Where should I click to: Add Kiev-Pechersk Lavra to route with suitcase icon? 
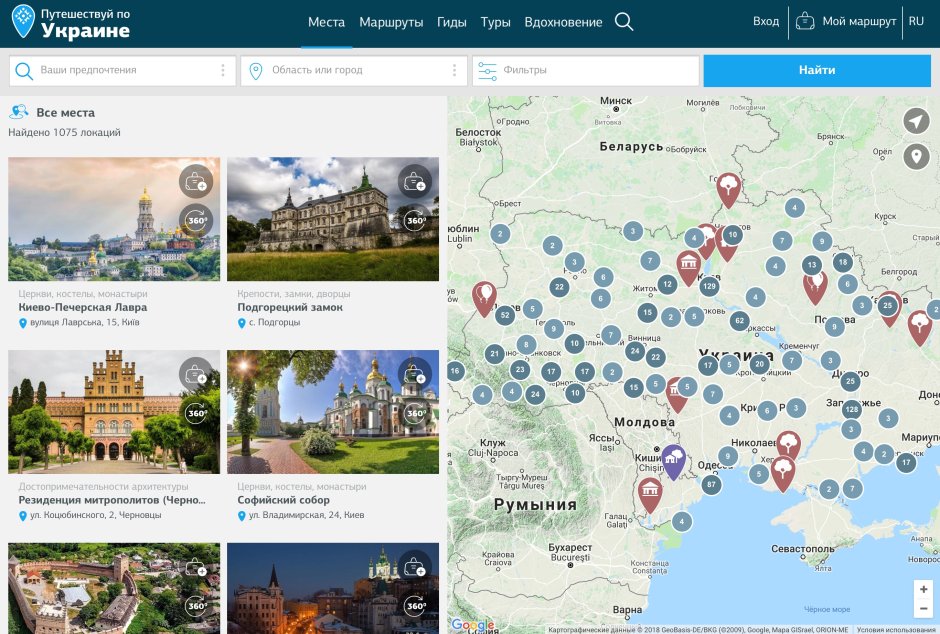point(196,181)
